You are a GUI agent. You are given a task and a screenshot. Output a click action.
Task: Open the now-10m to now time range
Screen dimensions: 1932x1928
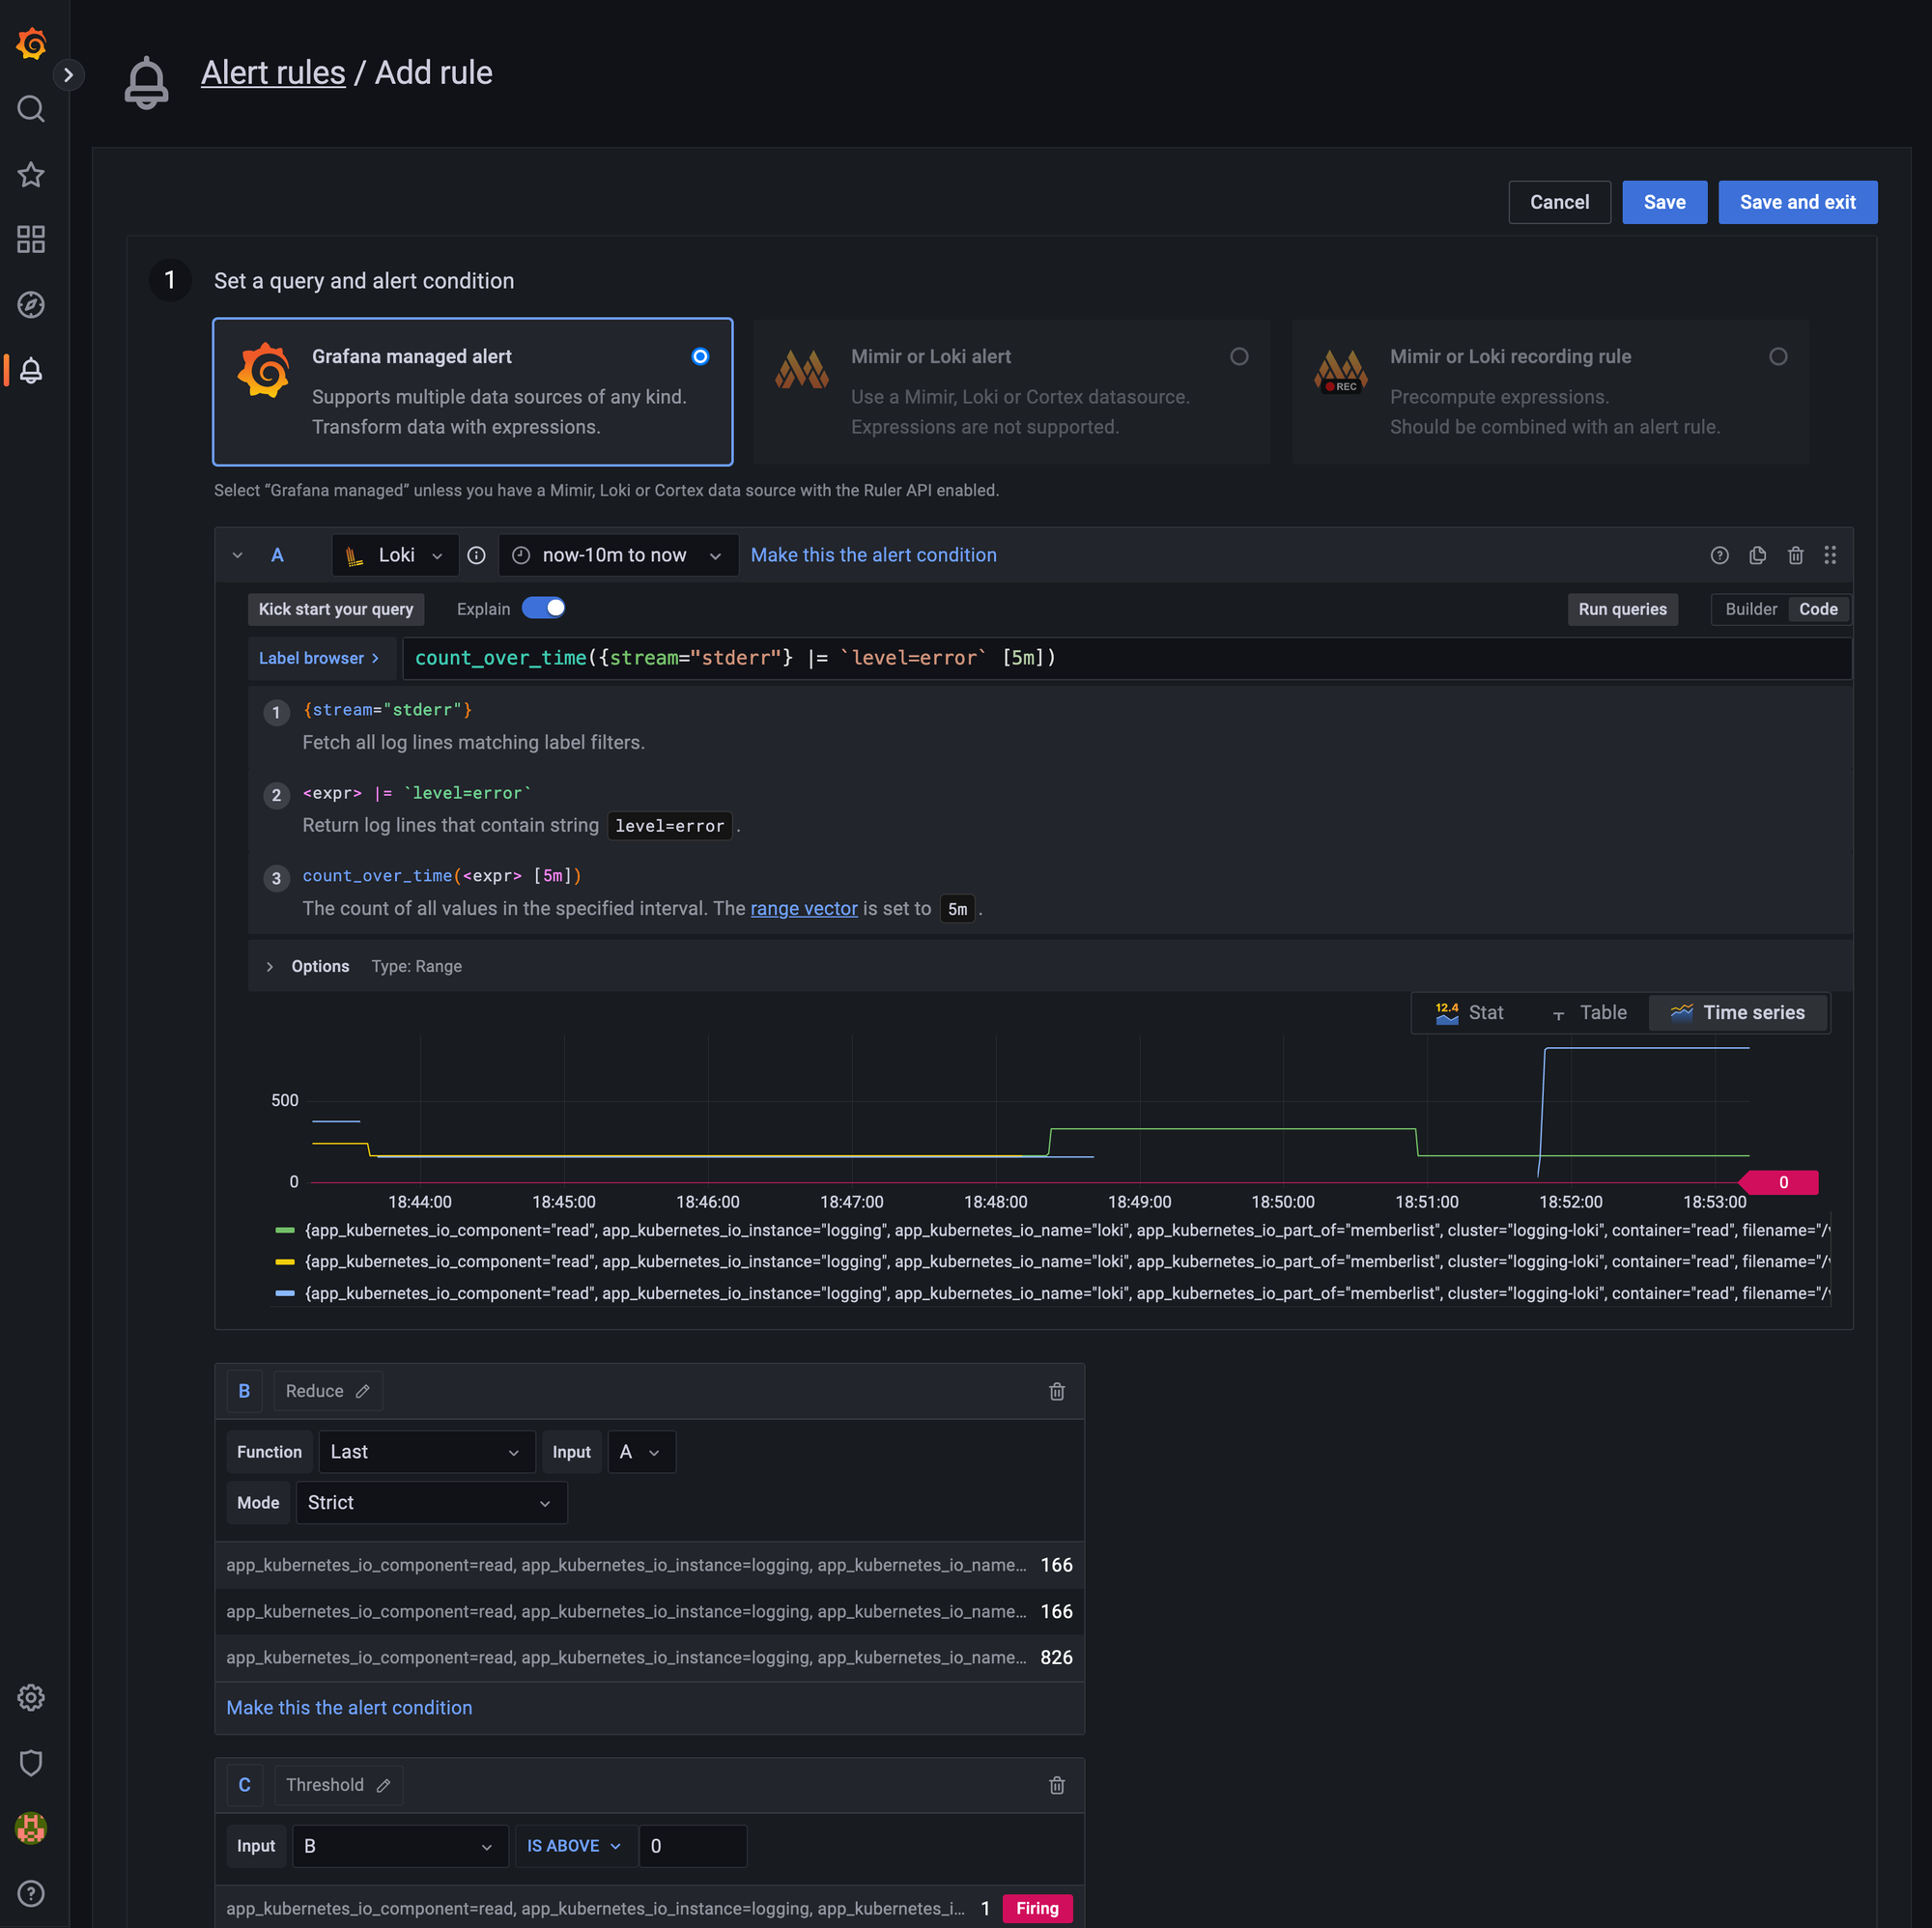click(618, 555)
